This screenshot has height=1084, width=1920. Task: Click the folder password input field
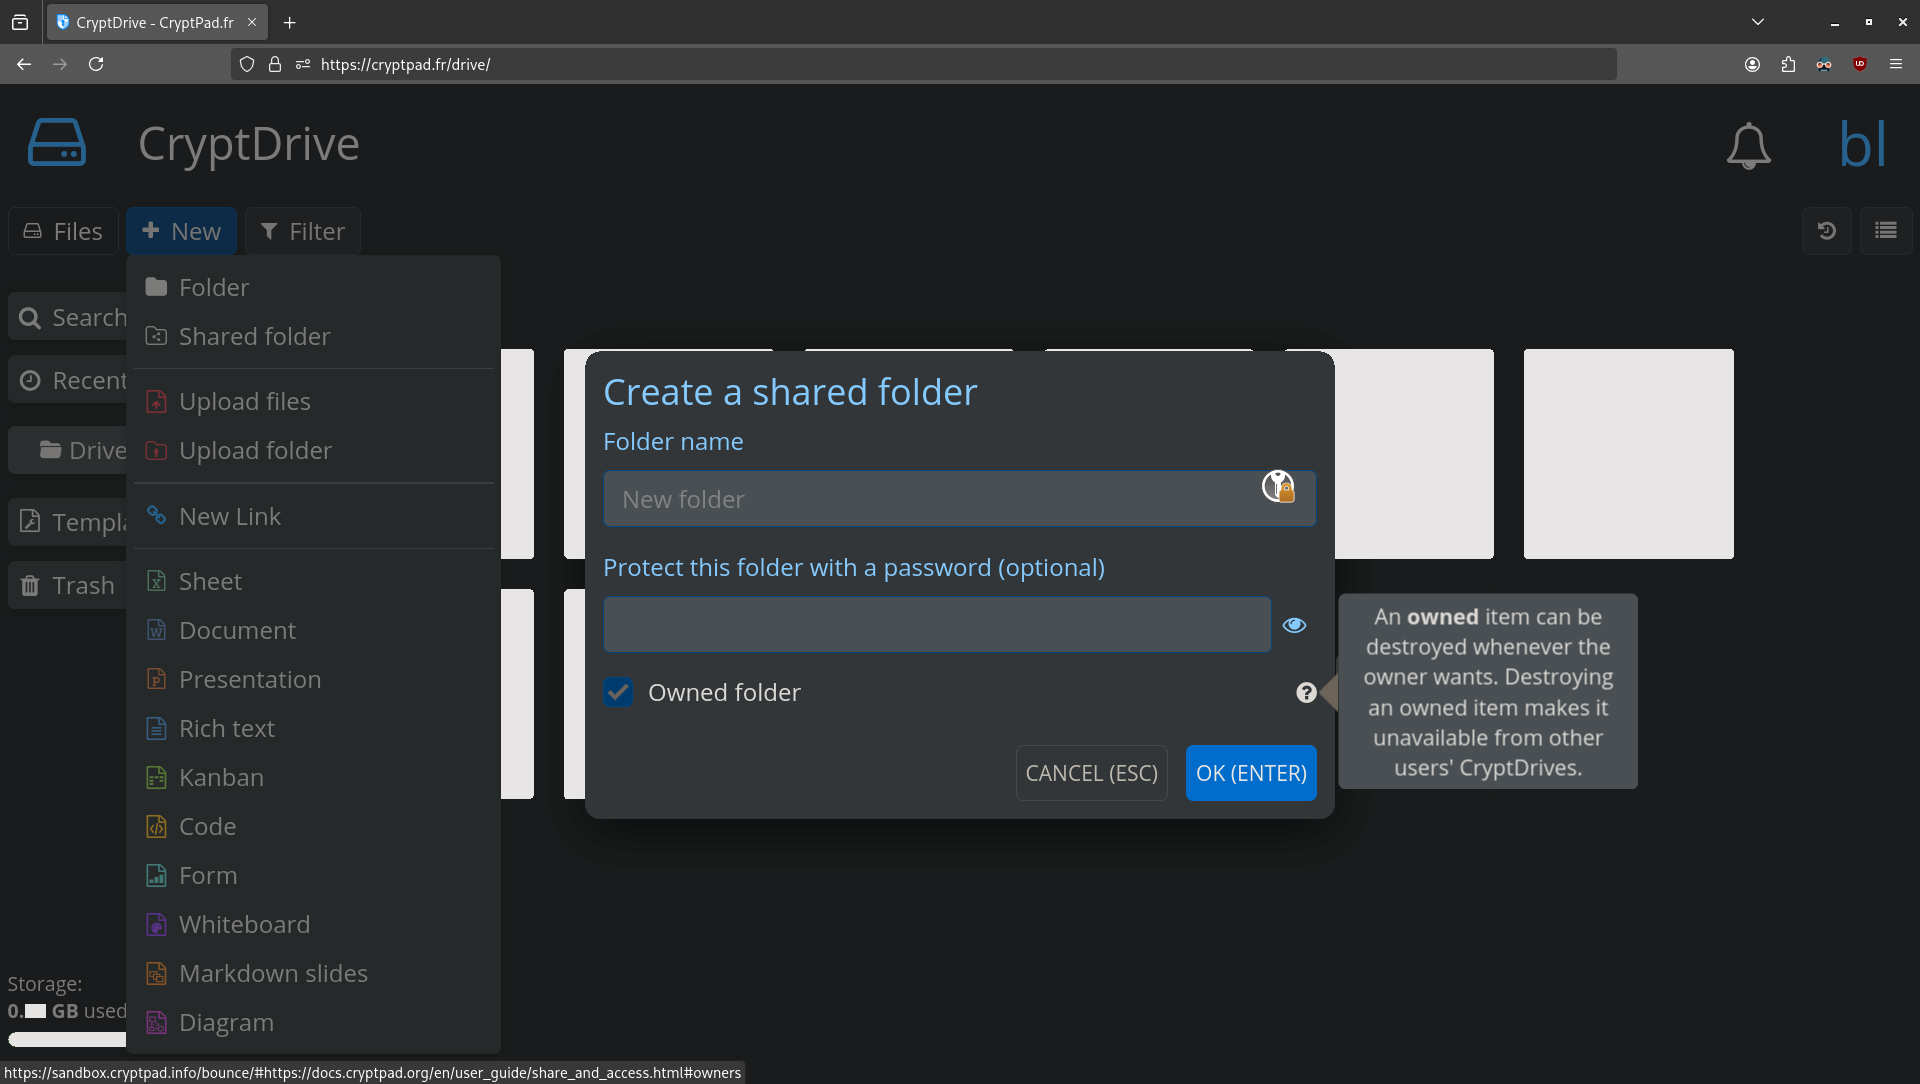tap(937, 625)
